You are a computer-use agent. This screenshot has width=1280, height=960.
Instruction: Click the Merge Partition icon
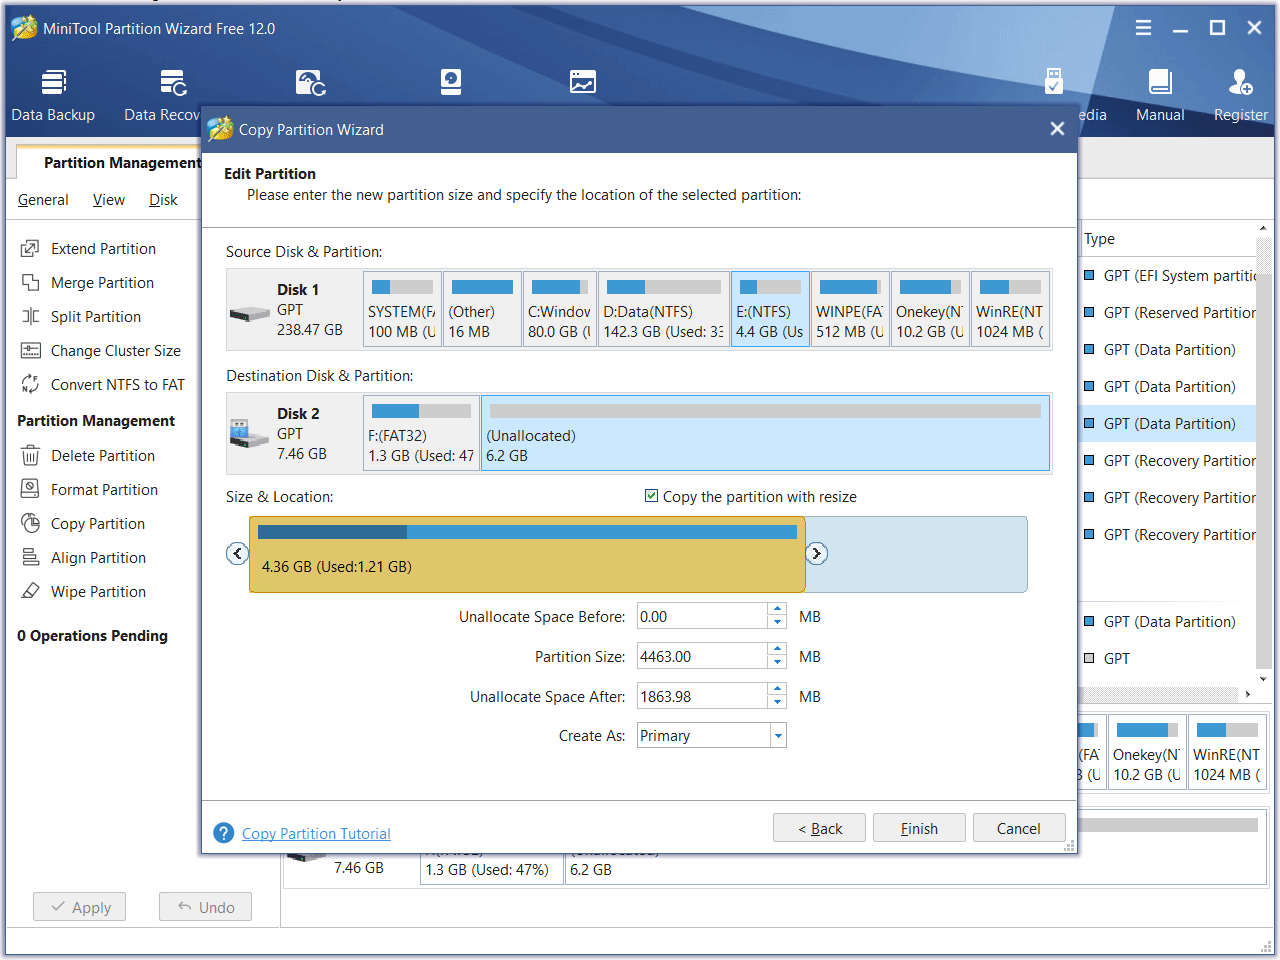click(x=31, y=282)
